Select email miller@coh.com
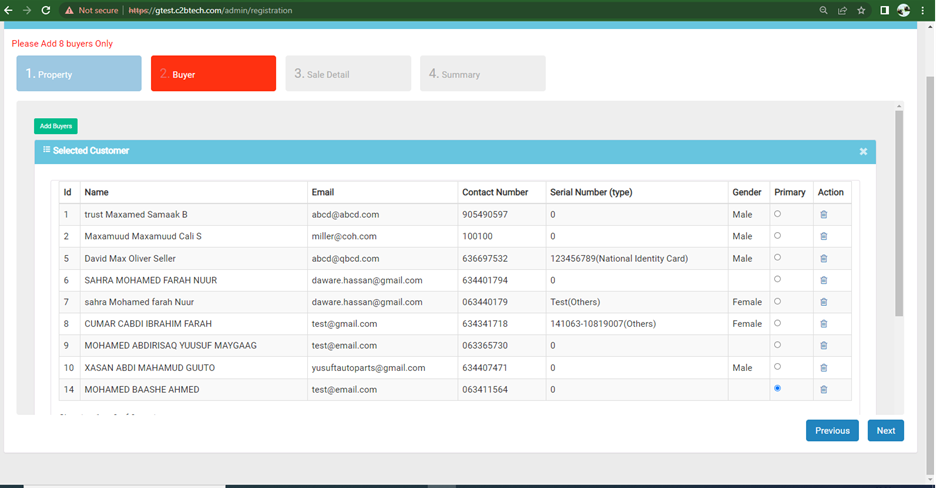 [344, 236]
